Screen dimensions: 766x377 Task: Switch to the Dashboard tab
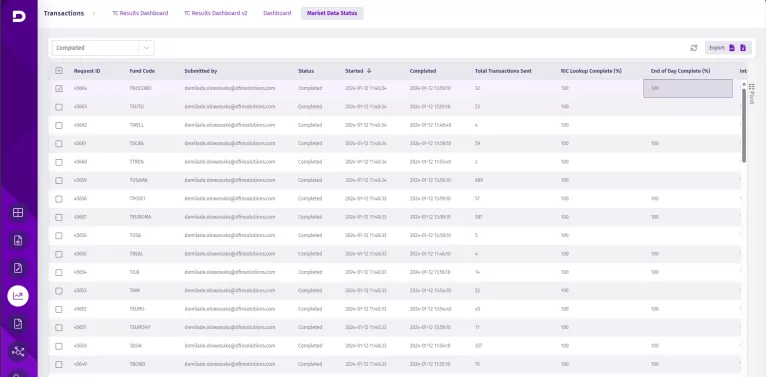pos(277,13)
